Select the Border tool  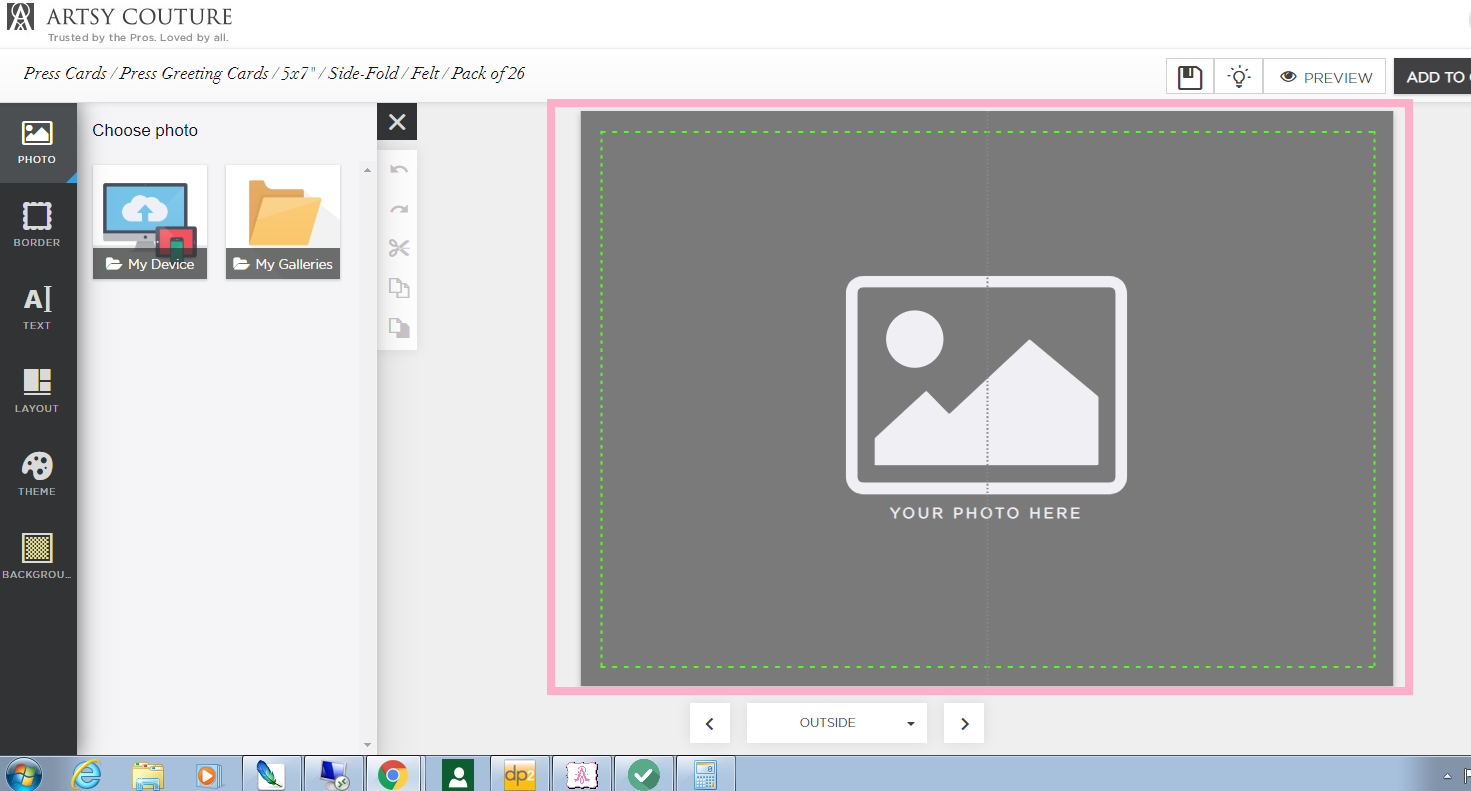click(37, 225)
